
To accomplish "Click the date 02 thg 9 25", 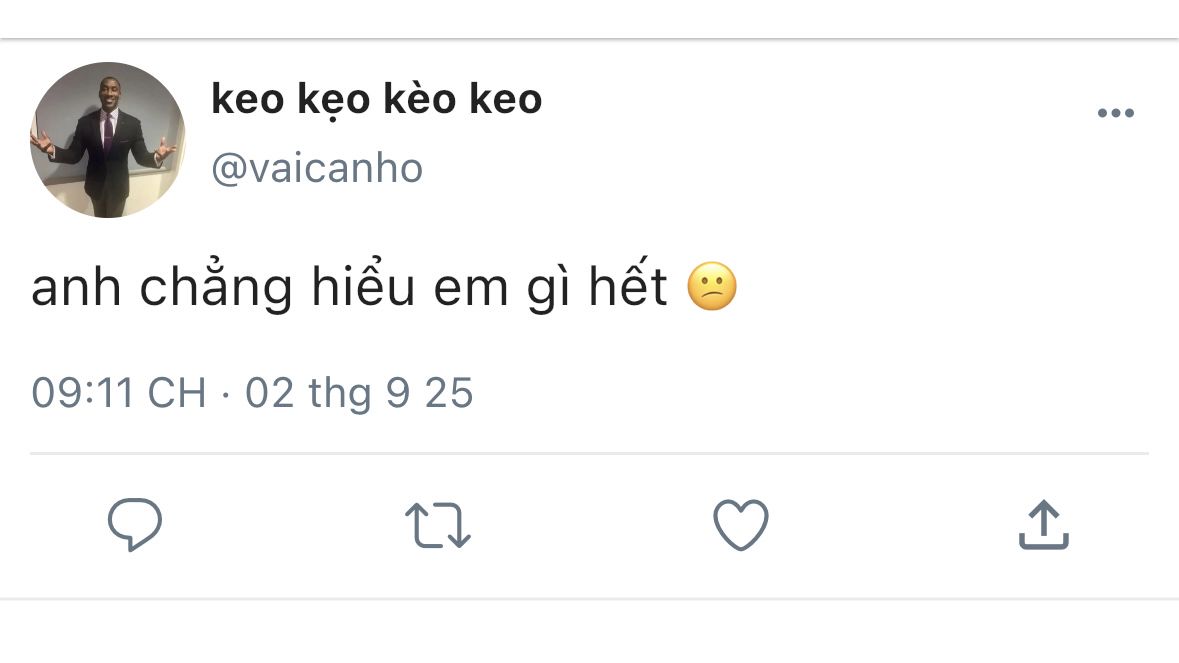I will [359, 393].
